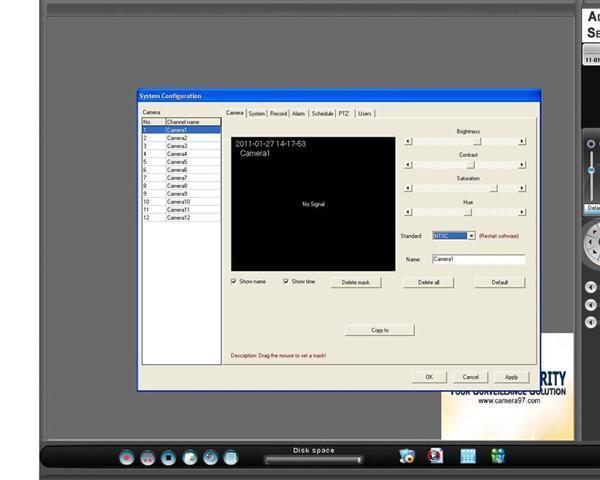The height and width of the screenshot is (480, 600).
Task: Uncheck the Show time checkbox
Action: tap(286, 282)
